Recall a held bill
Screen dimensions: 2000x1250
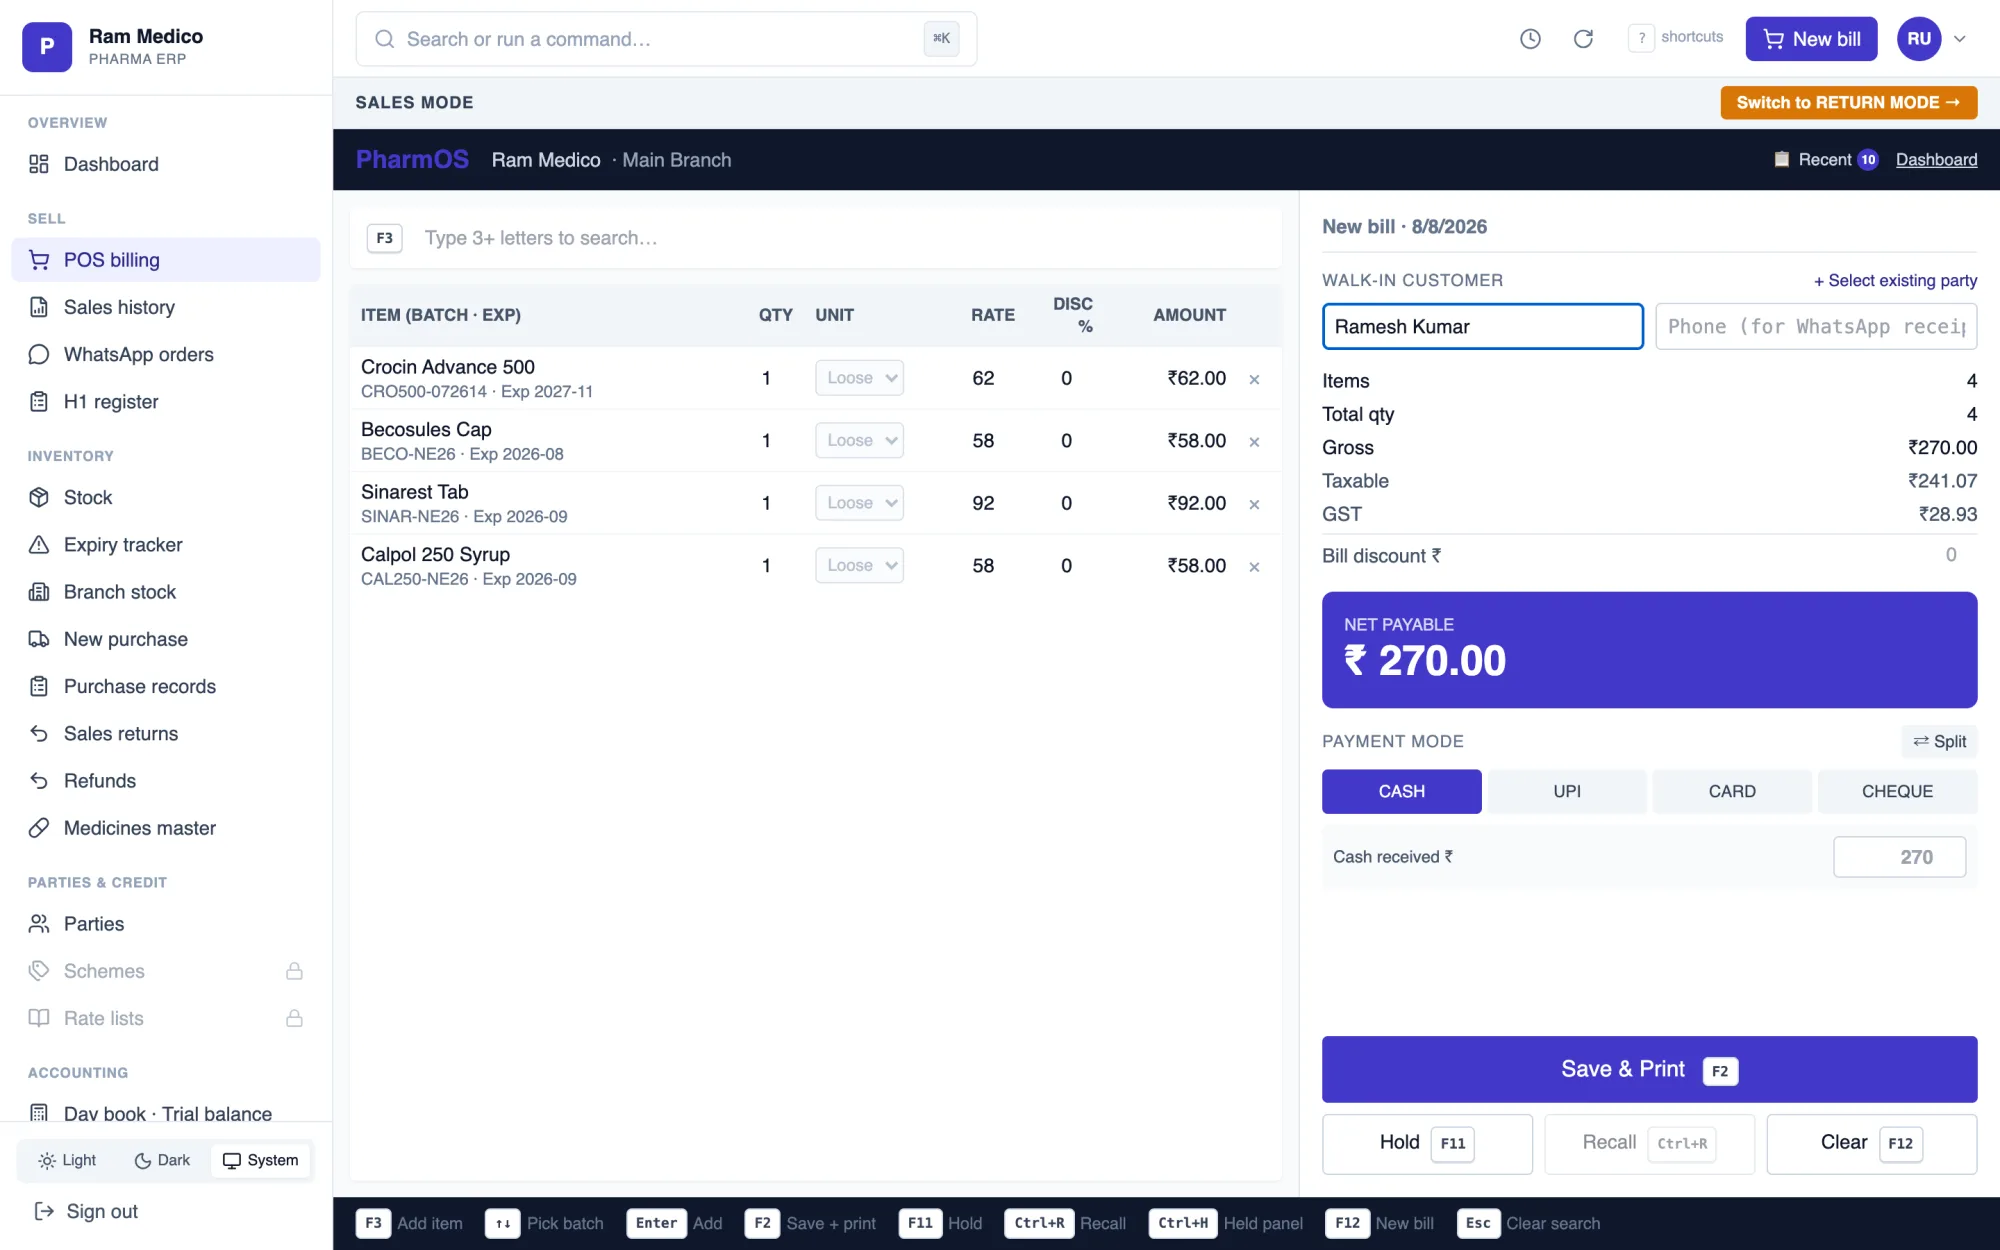1649,1143
